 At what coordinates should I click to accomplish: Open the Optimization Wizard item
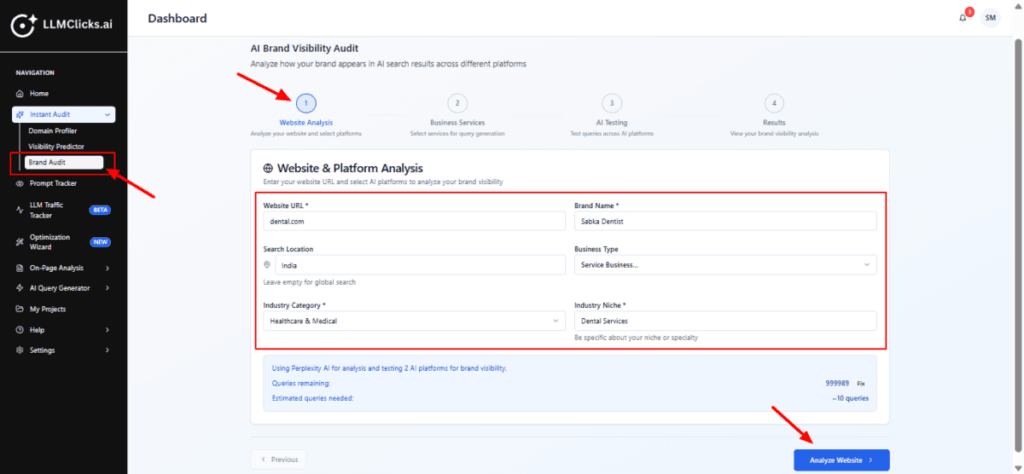pyautogui.click(x=50, y=241)
